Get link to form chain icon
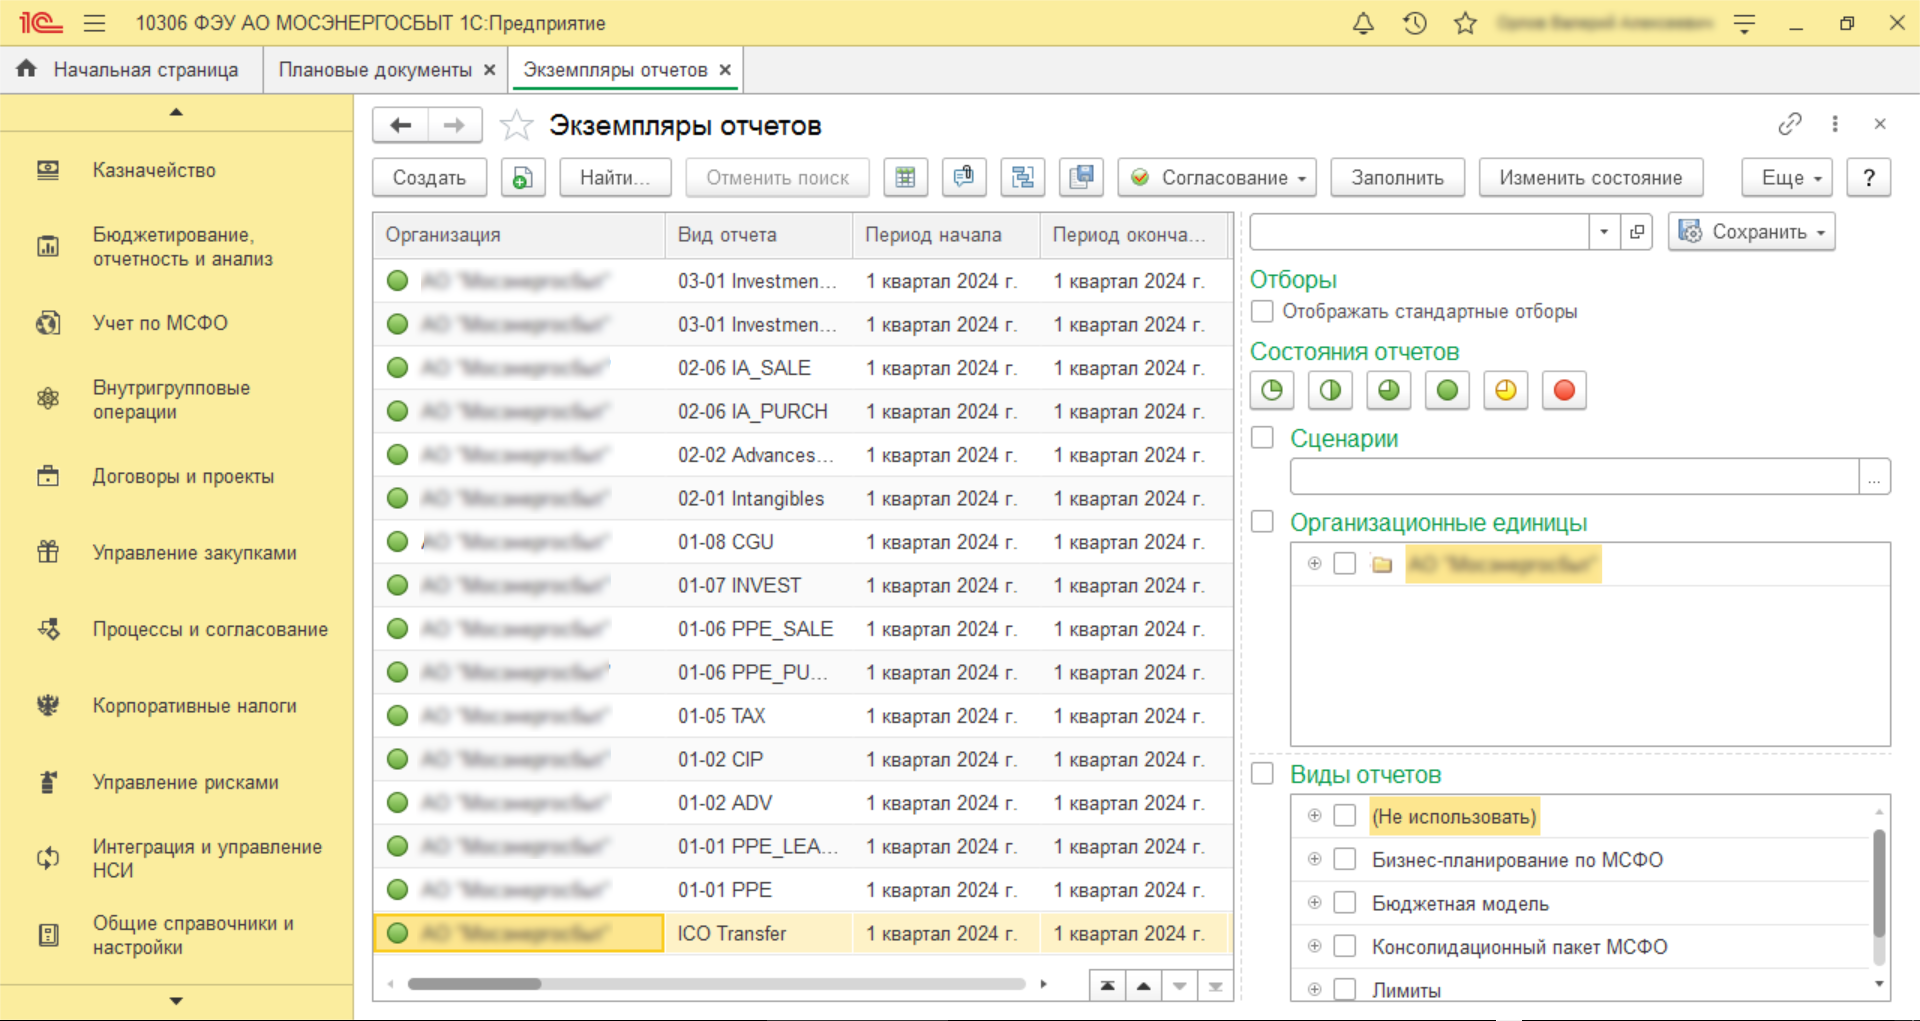The height and width of the screenshot is (1021, 1920). tap(1790, 124)
